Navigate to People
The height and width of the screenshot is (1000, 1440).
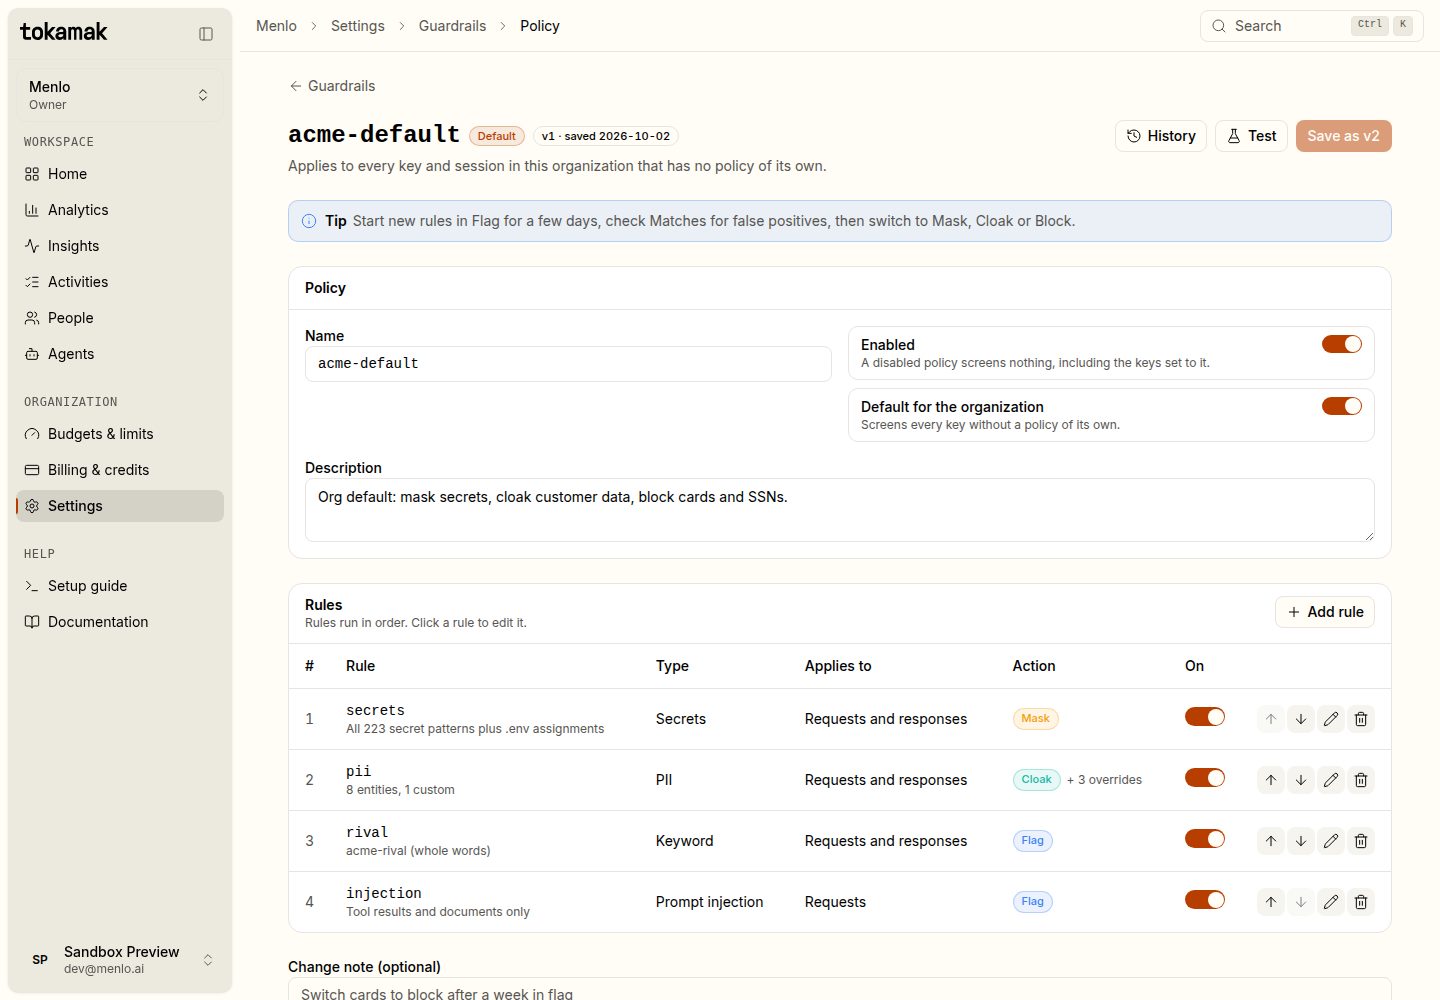coord(120,318)
